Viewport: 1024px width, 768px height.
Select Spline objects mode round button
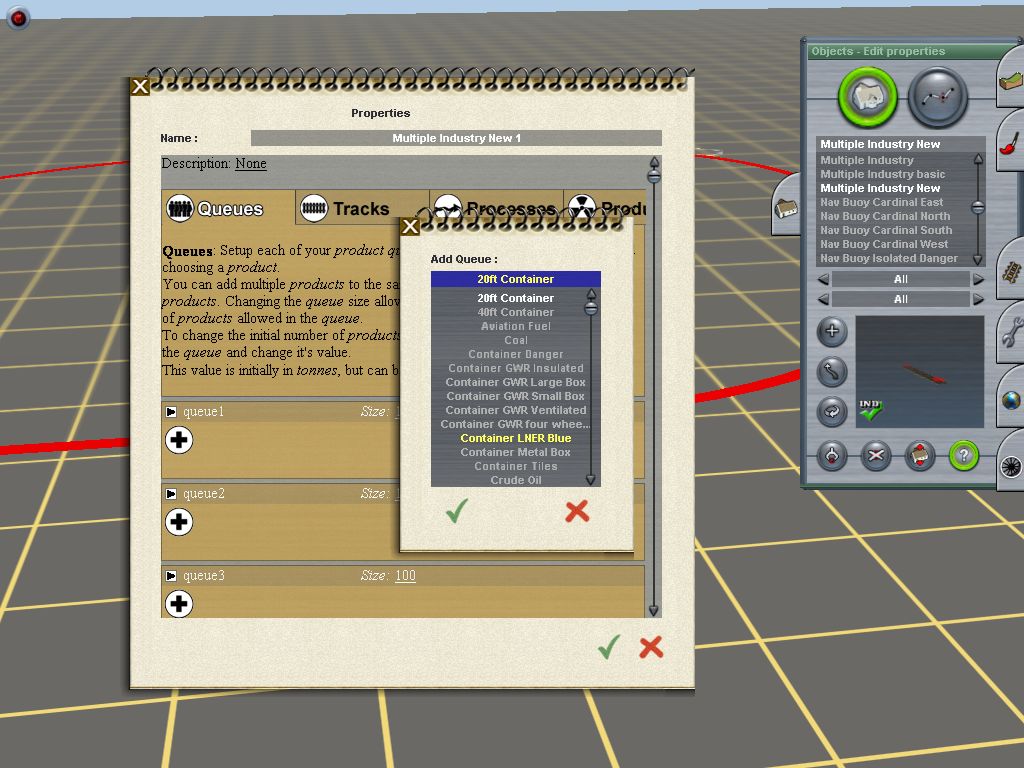(938, 97)
